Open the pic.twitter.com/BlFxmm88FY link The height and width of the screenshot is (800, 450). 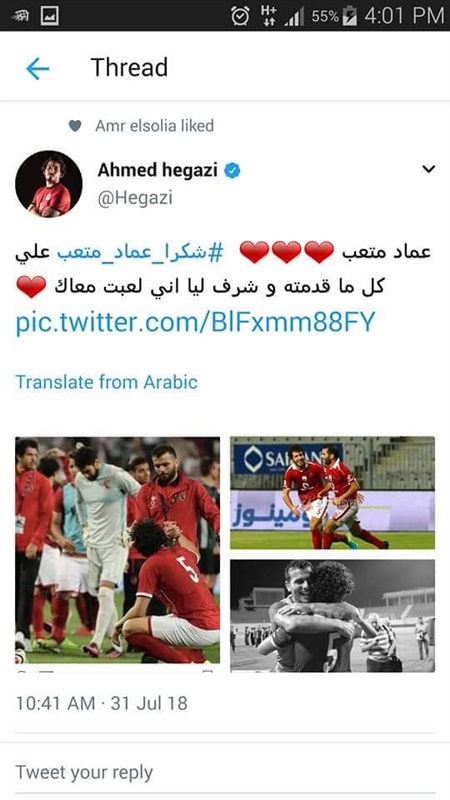pyautogui.click(x=195, y=322)
